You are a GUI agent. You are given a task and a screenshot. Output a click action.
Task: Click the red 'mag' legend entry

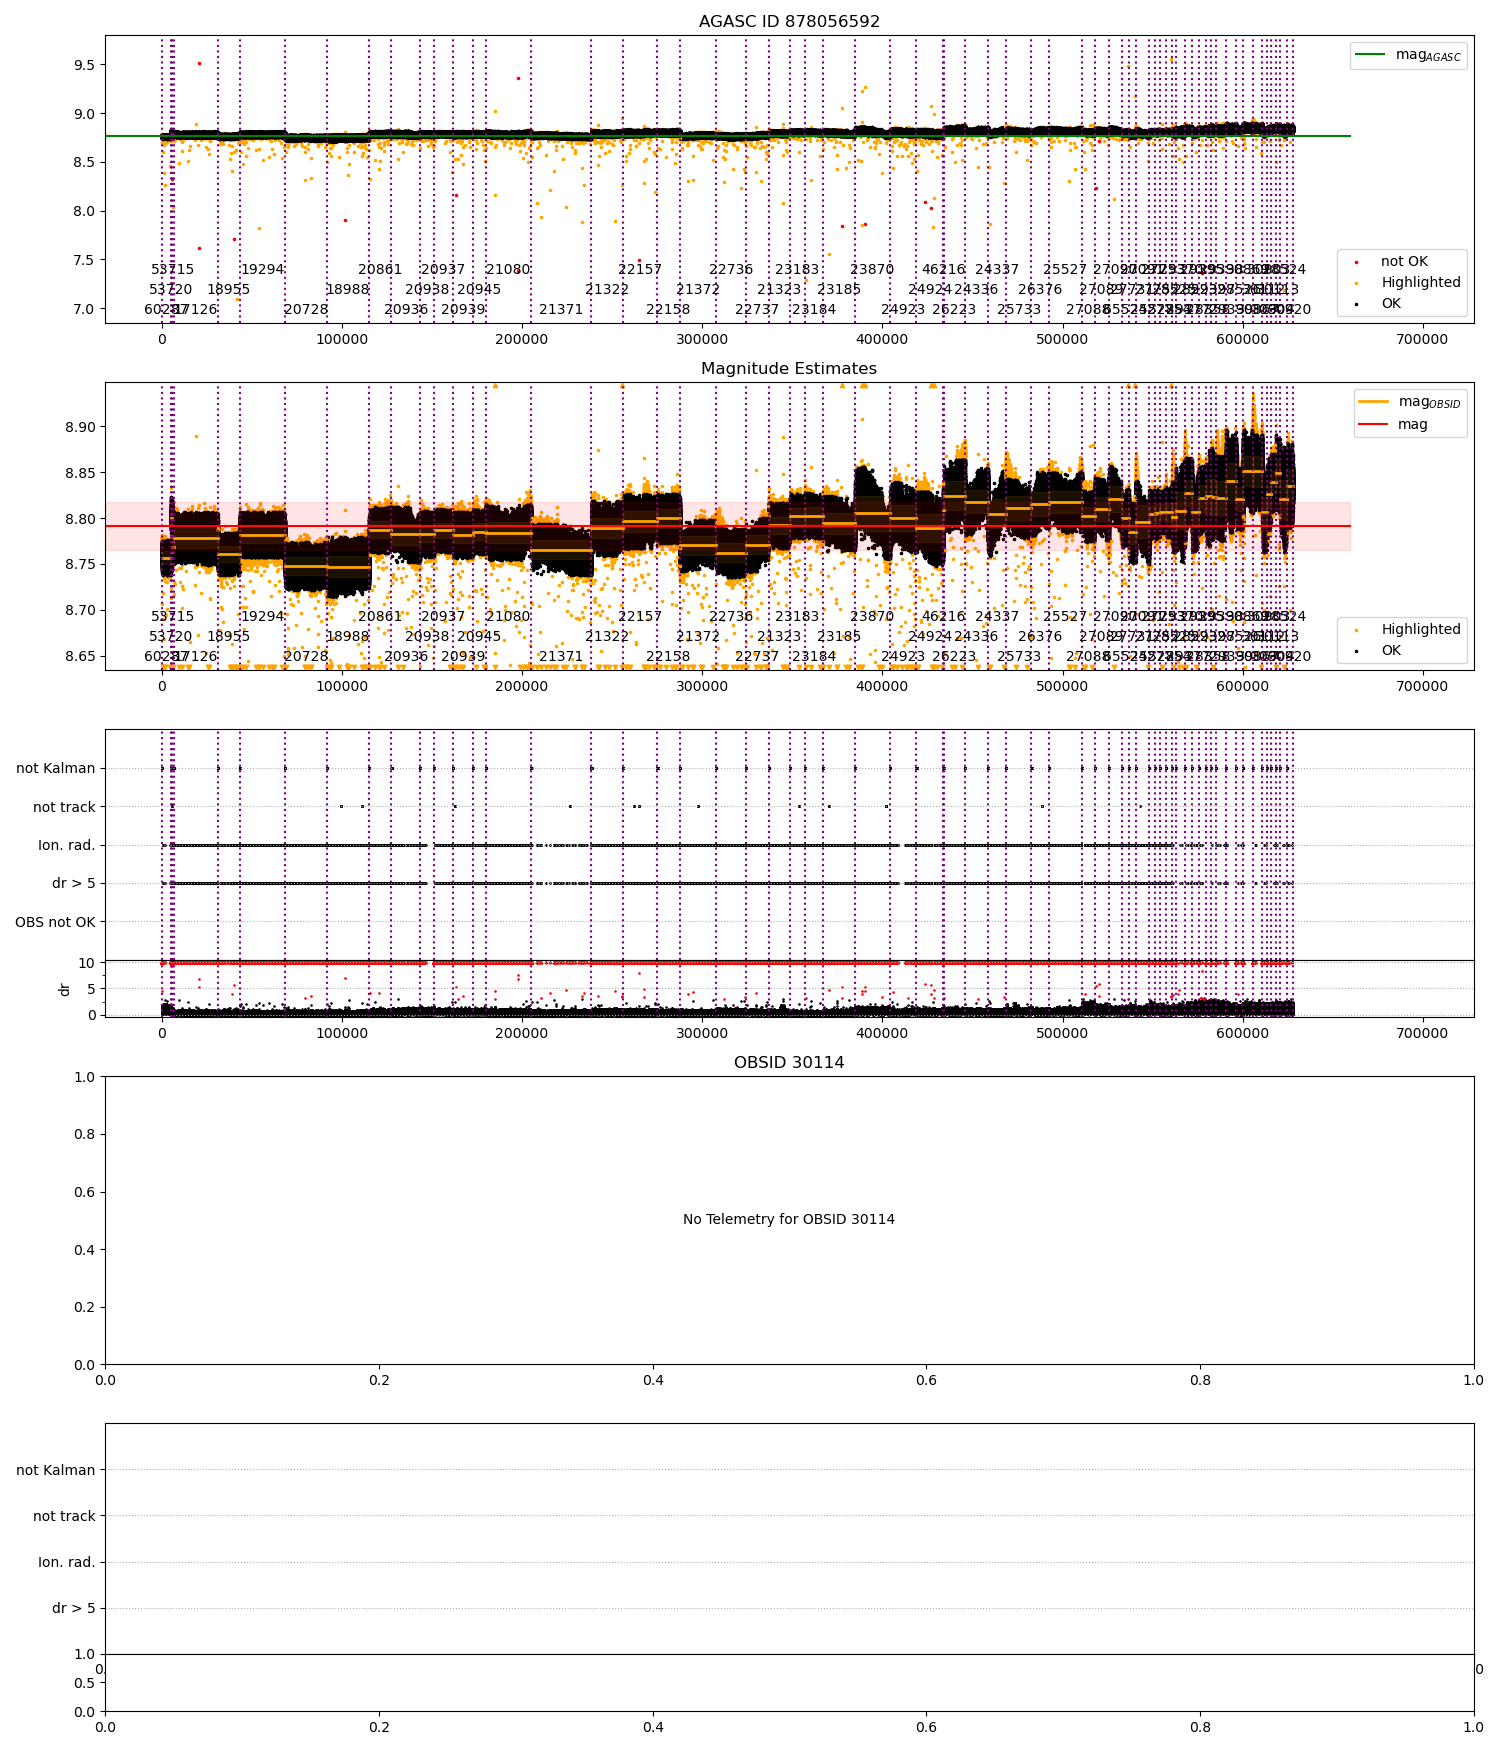[x=1393, y=425]
